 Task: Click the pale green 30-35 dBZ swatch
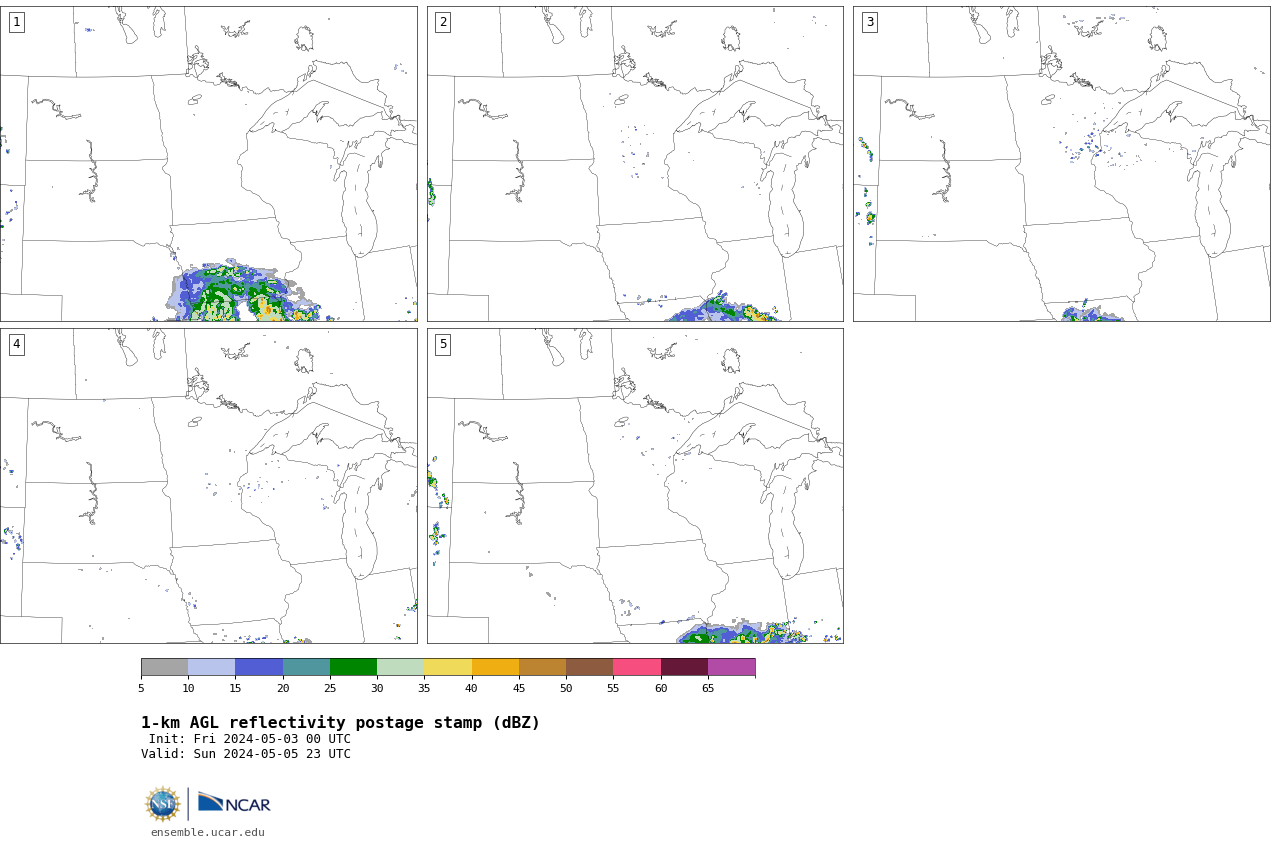(400, 667)
